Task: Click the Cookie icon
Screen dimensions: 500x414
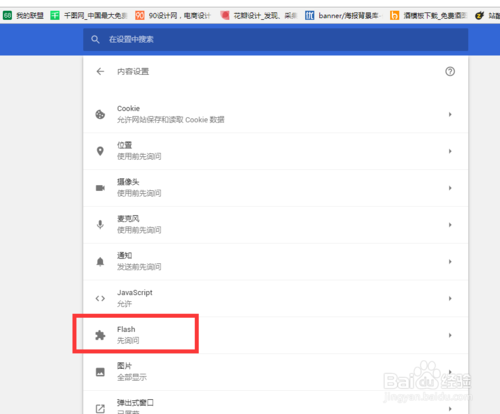Action: click(100, 114)
